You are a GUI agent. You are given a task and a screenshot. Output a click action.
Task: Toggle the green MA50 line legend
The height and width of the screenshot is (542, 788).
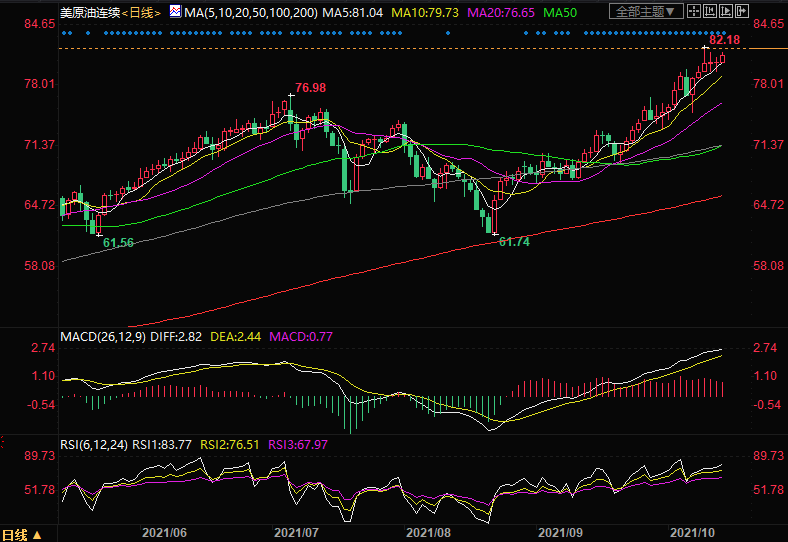click(563, 12)
